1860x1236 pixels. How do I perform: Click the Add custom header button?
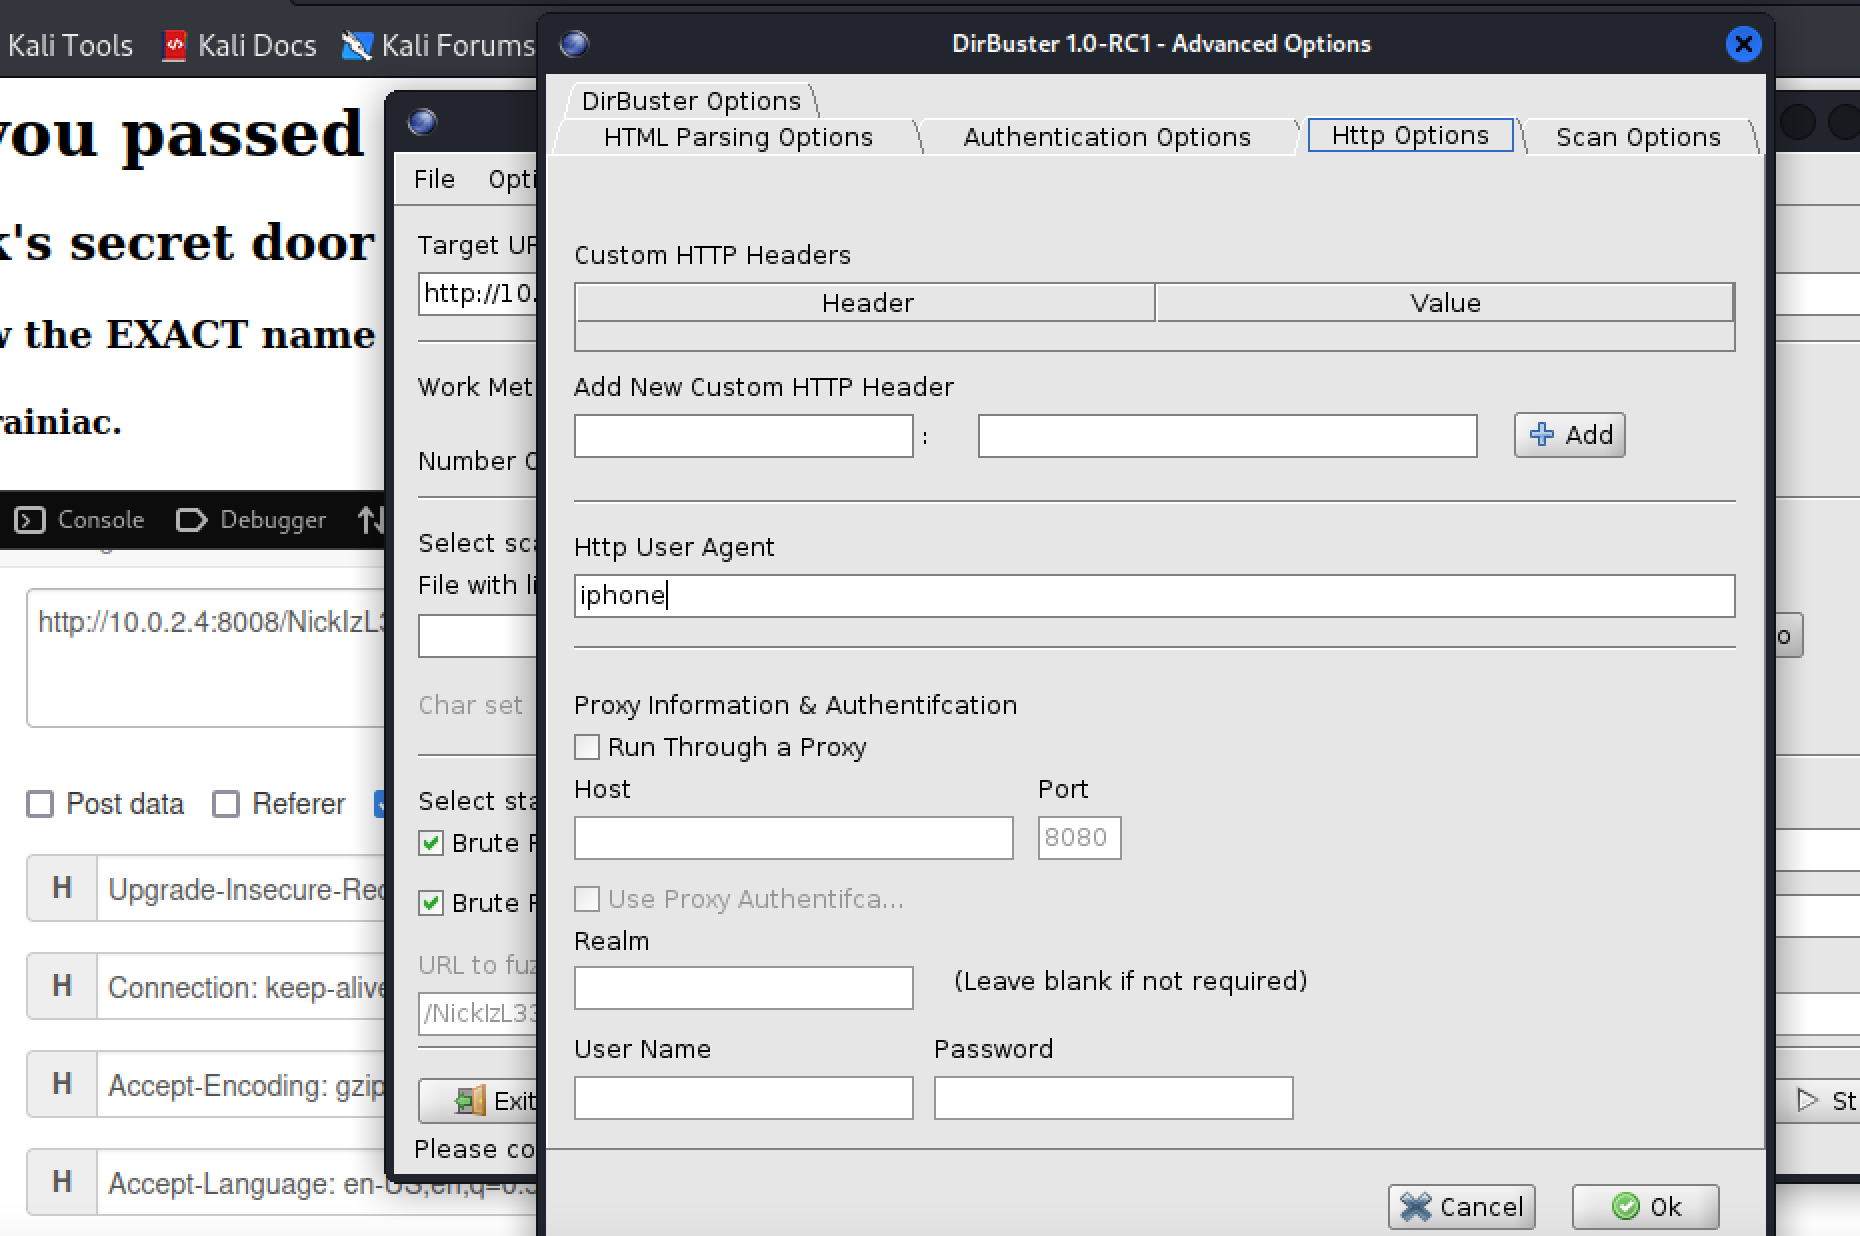click(x=1569, y=435)
